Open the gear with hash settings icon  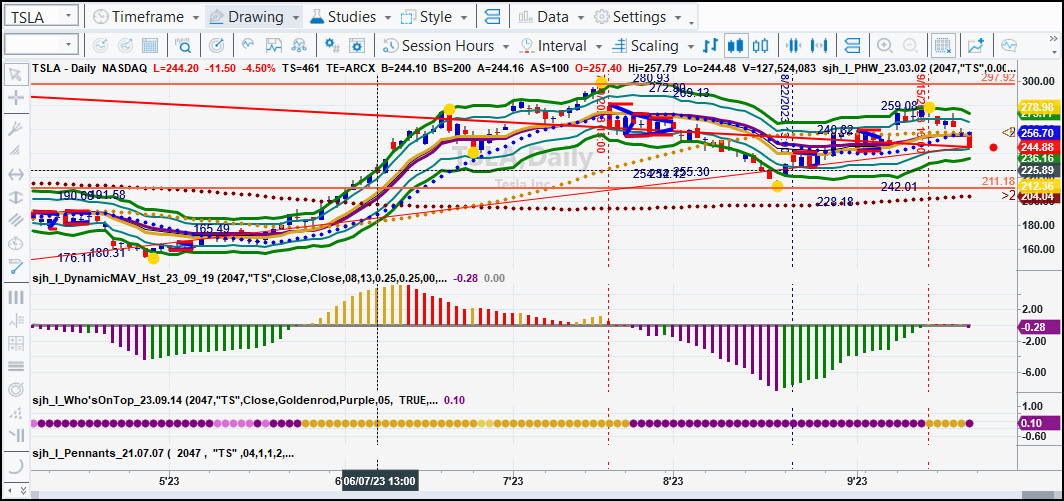(x=332, y=45)
